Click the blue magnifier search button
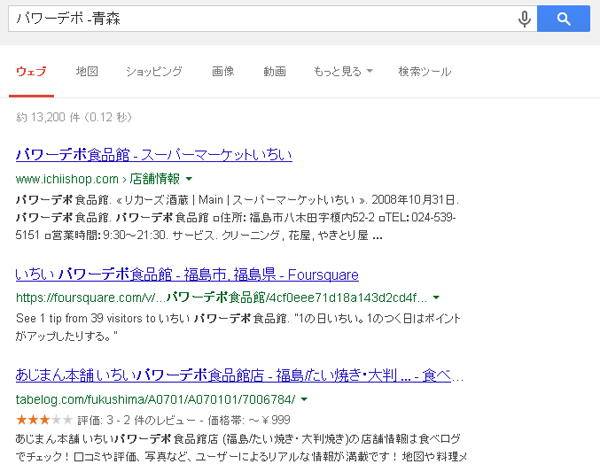 click(x=563, y=19)
